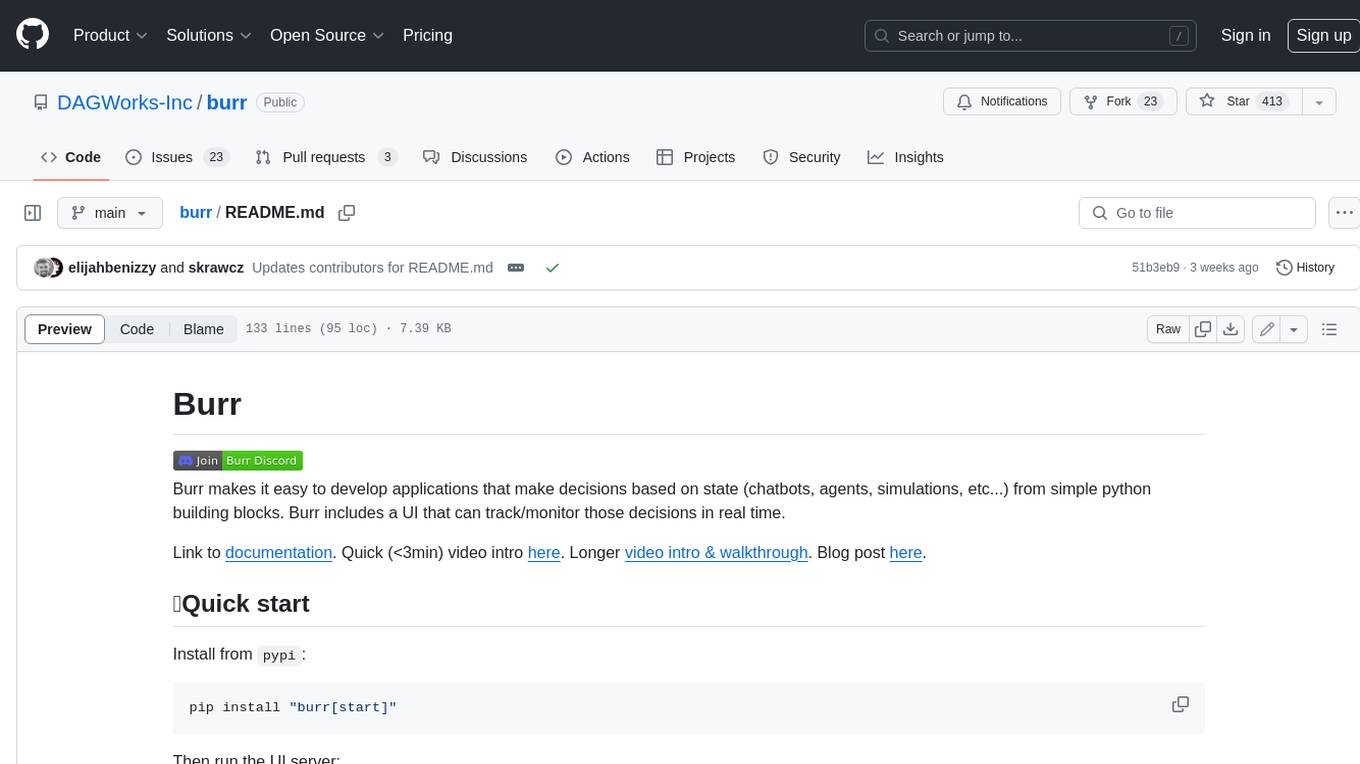Switch to the Discussions tab
This screenshot has height=764, width=1360.
475,157
